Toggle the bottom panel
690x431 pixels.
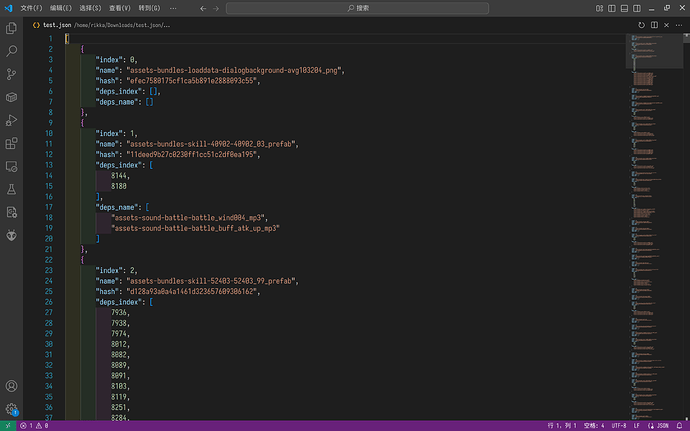(x=624, y=8)
